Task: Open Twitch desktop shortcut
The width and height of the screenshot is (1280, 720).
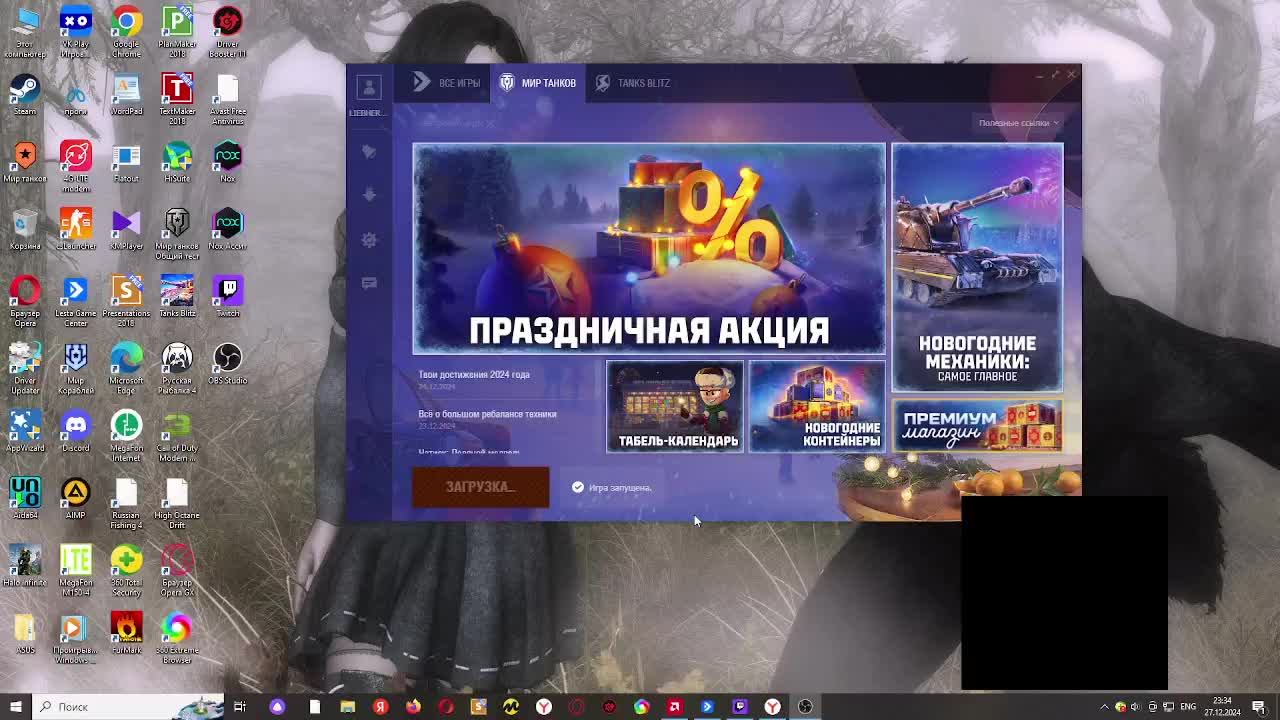Action: 228,296
